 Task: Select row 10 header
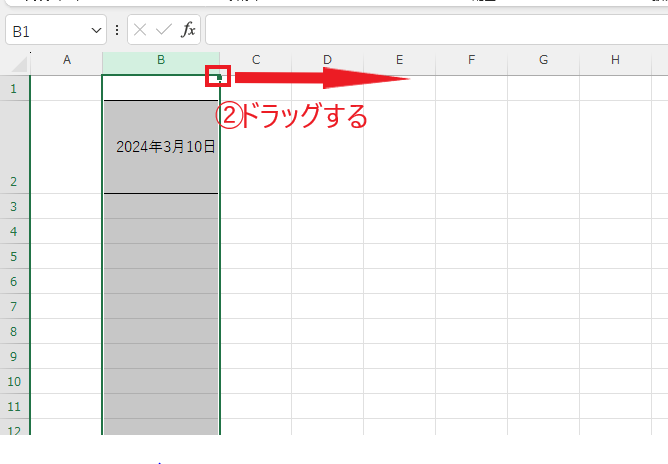14,381
